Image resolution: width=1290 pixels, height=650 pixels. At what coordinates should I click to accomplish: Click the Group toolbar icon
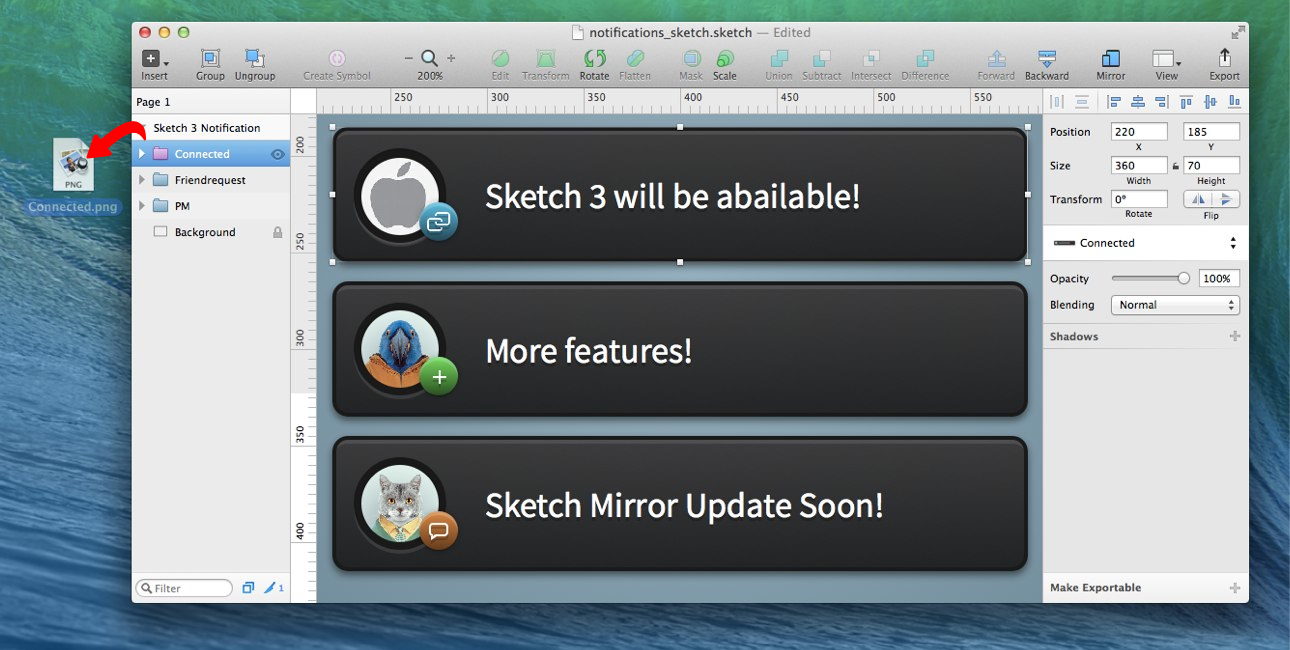click(x=210, y=59)
